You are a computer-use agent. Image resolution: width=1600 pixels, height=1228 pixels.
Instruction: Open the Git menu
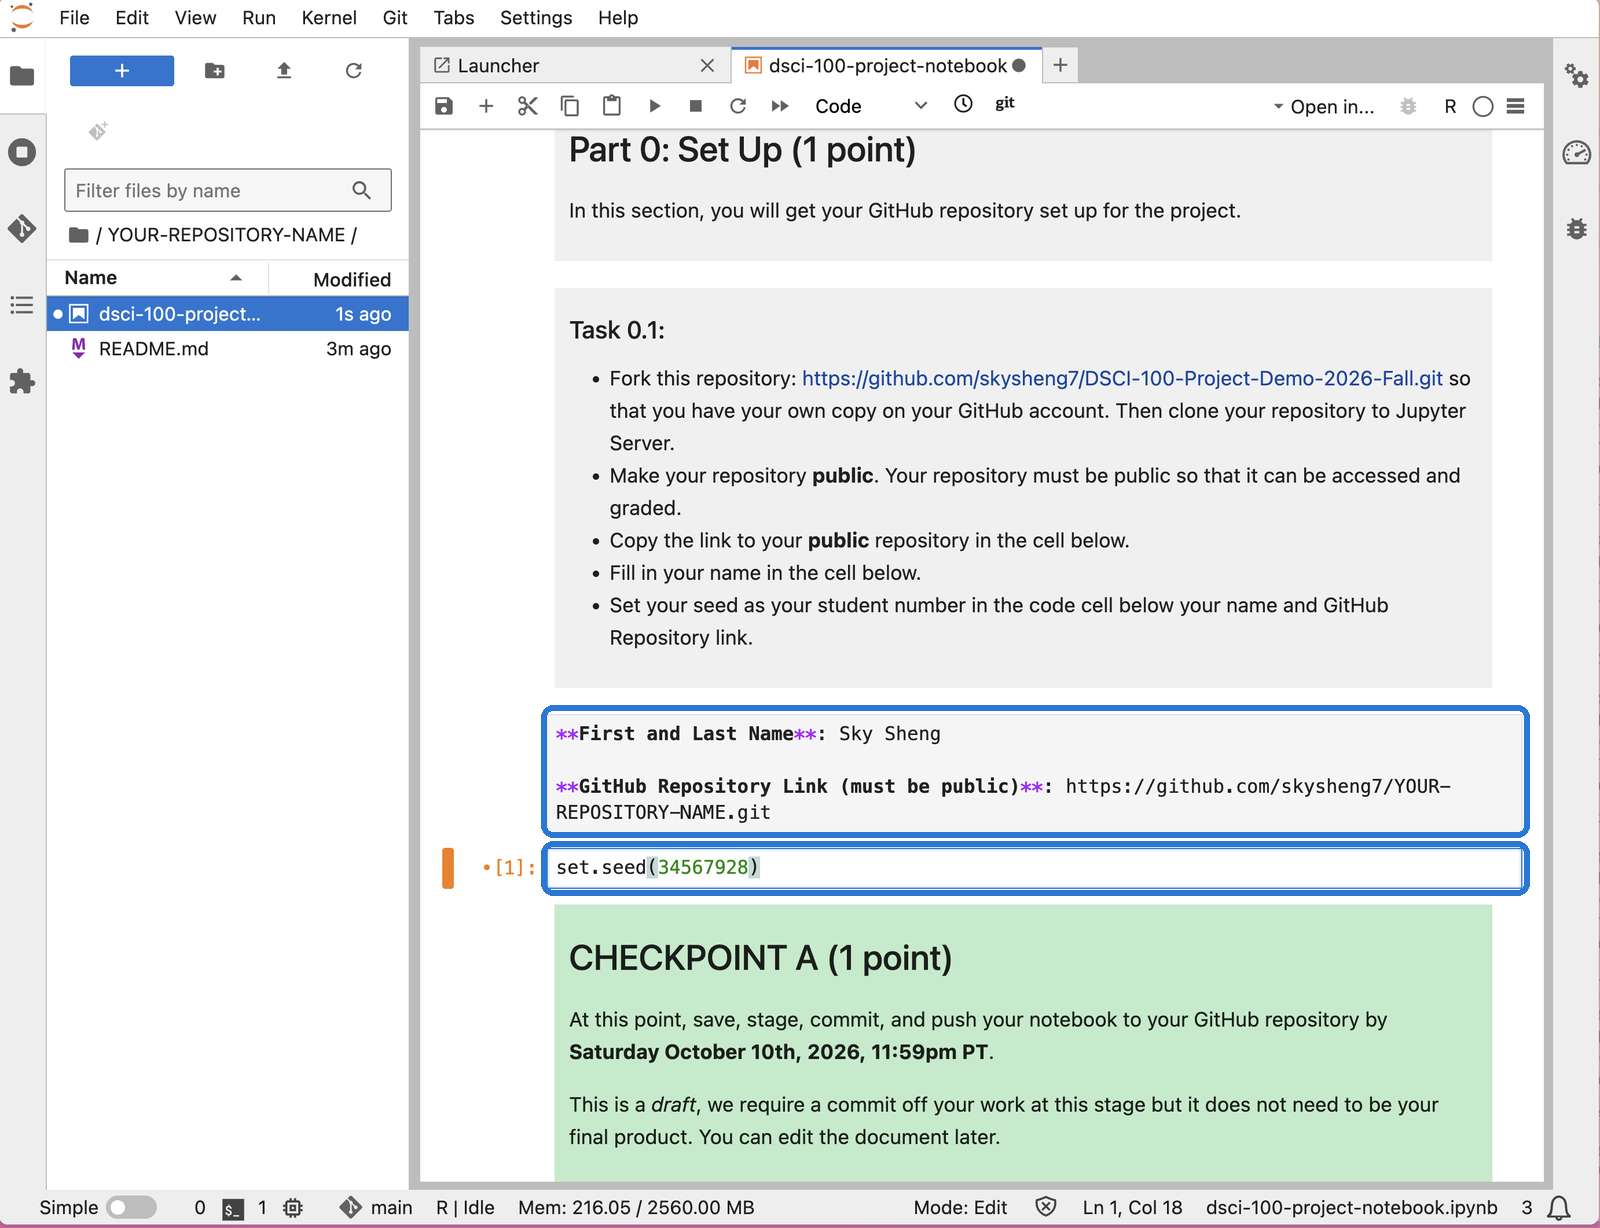(x=395, y=18)
